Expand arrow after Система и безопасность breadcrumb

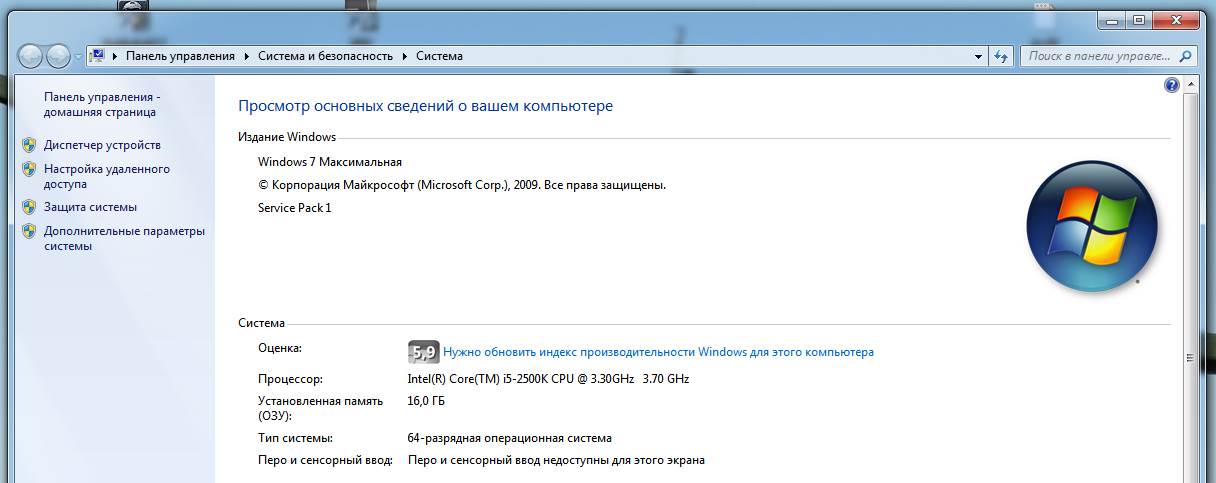[x=405, y=56]
